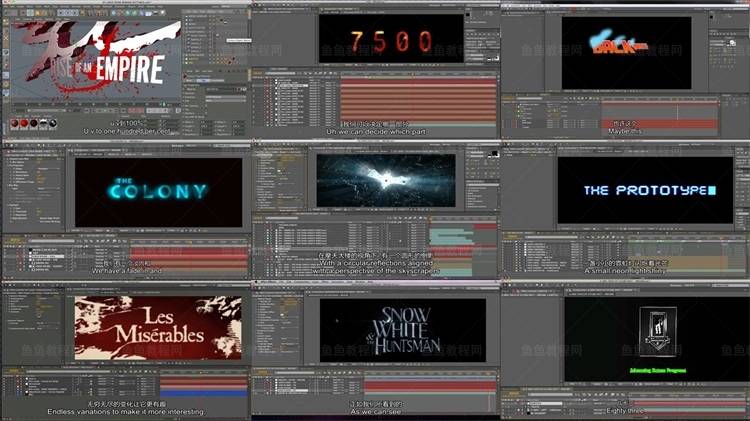750x421 pixels.
Task: Click The Prototype composition preview
Action: pos(645,190)
